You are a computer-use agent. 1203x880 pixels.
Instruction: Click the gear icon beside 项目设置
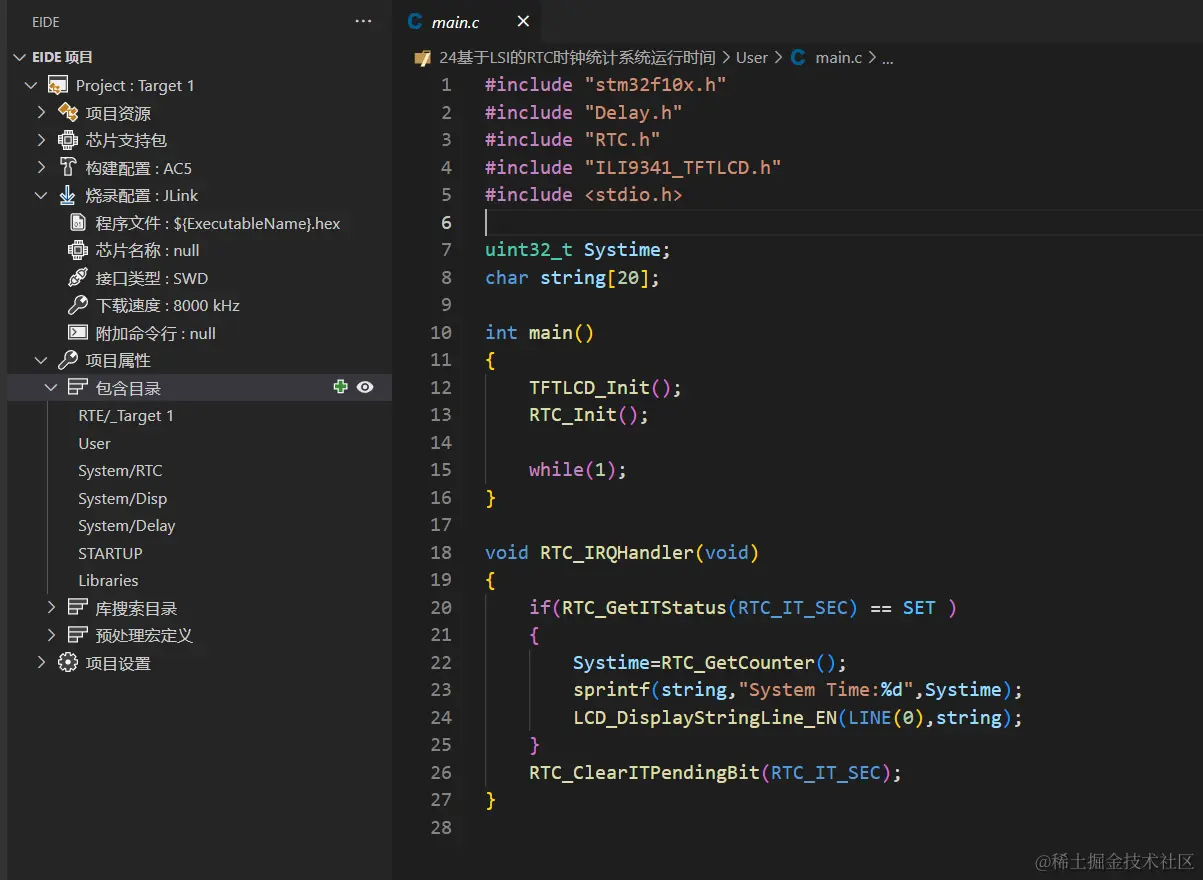click(68, 663)
